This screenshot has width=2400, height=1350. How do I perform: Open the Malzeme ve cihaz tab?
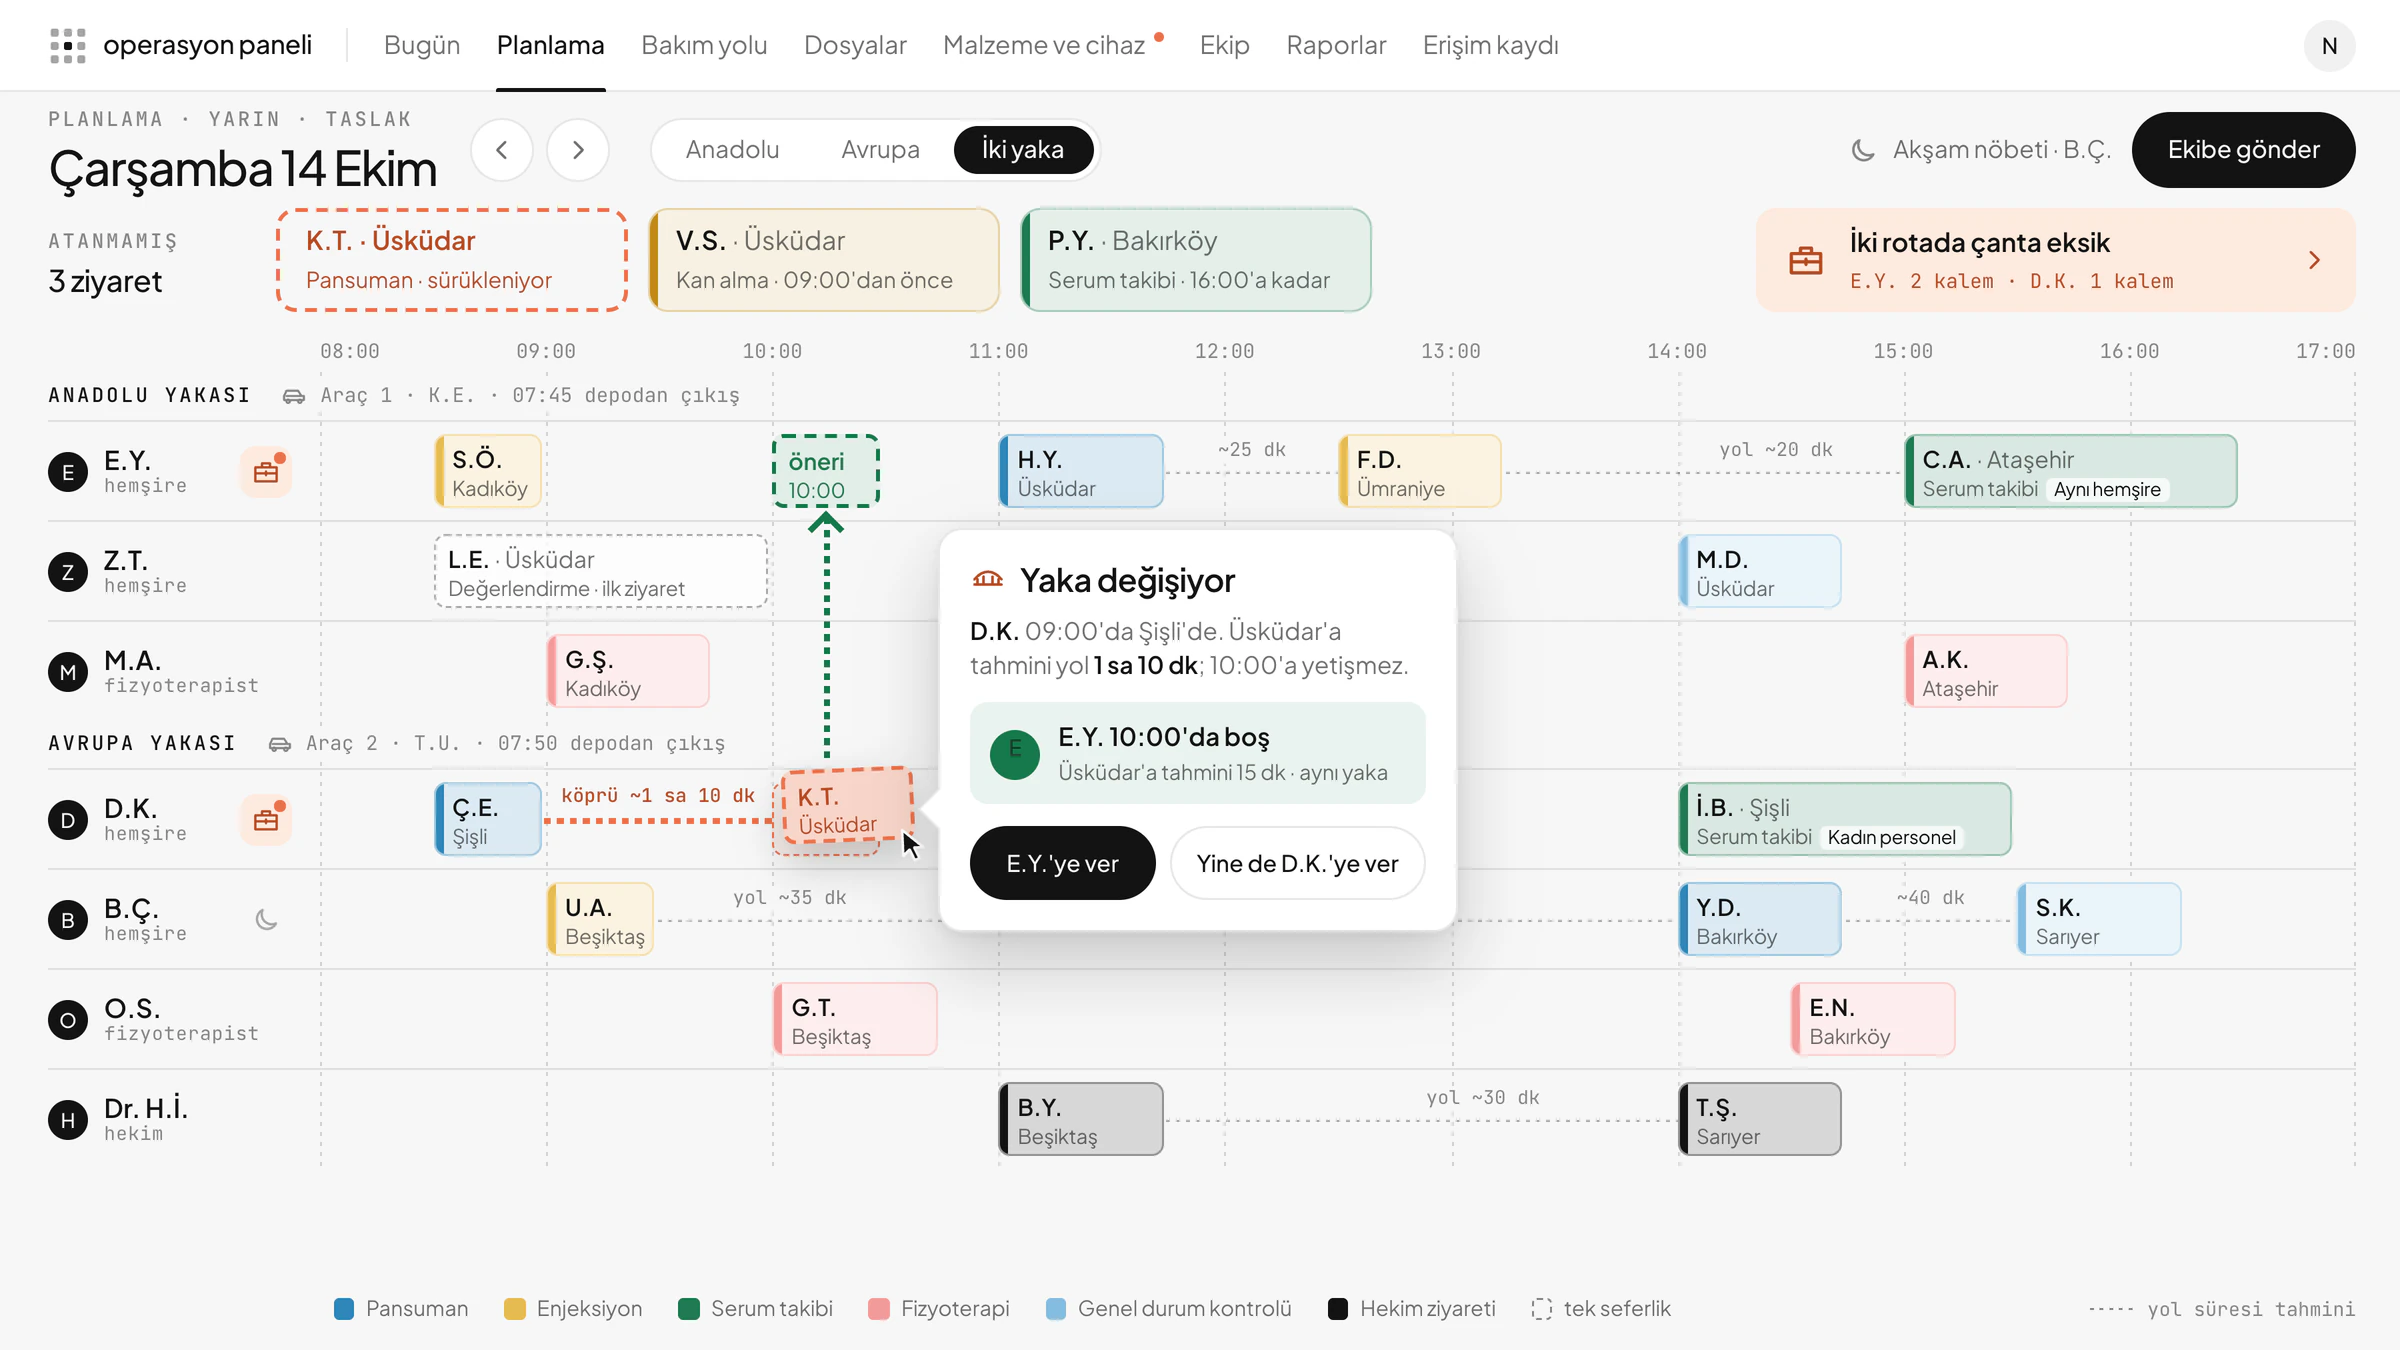(1043, 45)
